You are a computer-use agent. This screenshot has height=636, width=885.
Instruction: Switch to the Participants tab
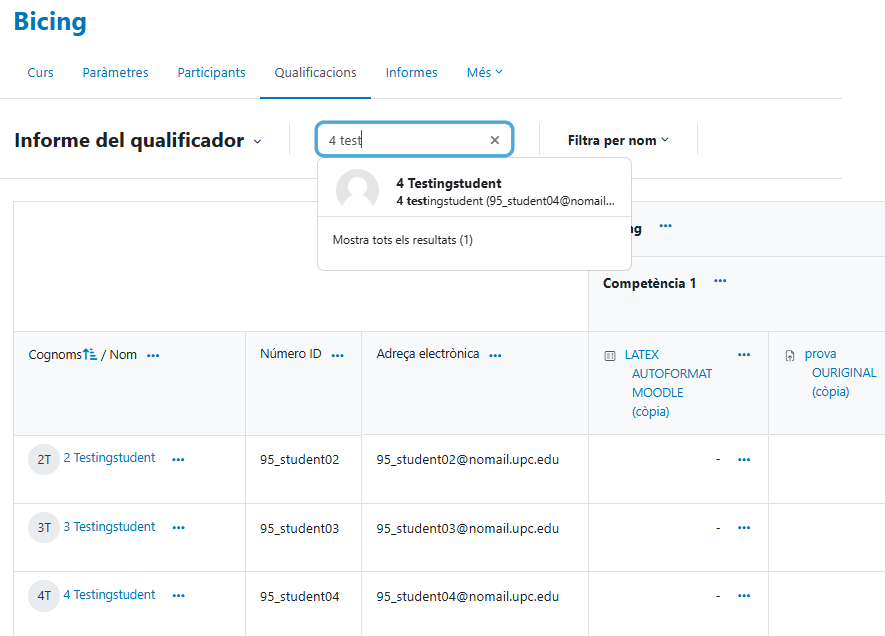[x=211, y=73]
